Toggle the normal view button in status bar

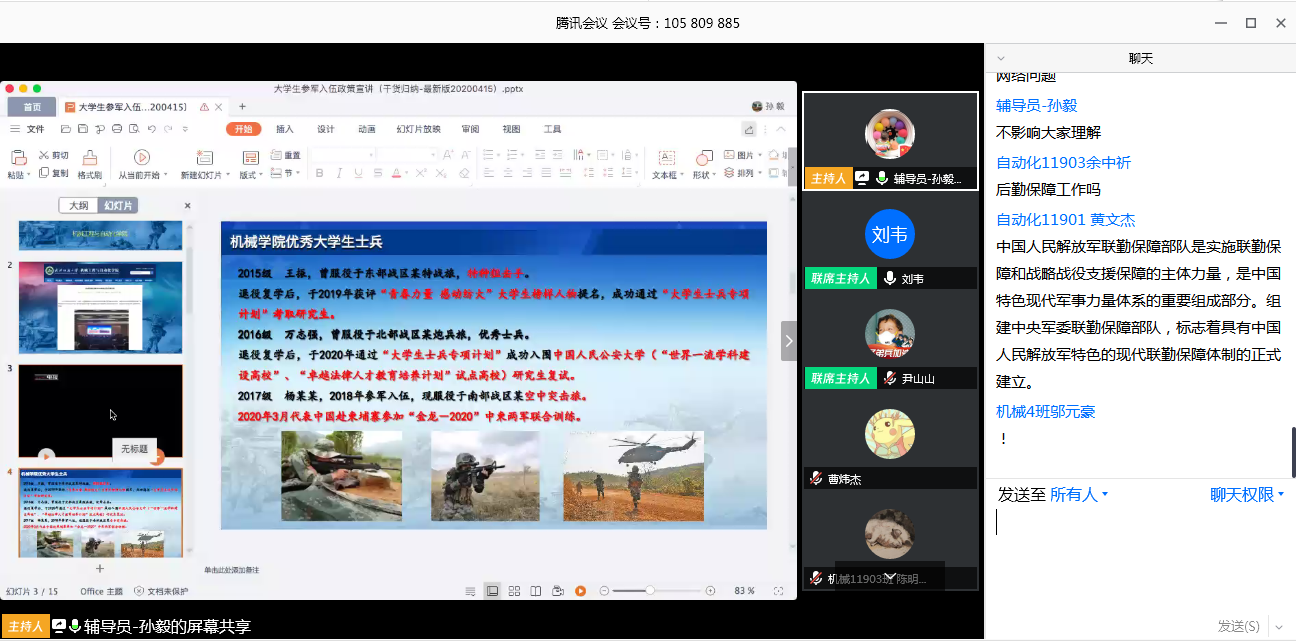tap(492, 591)
